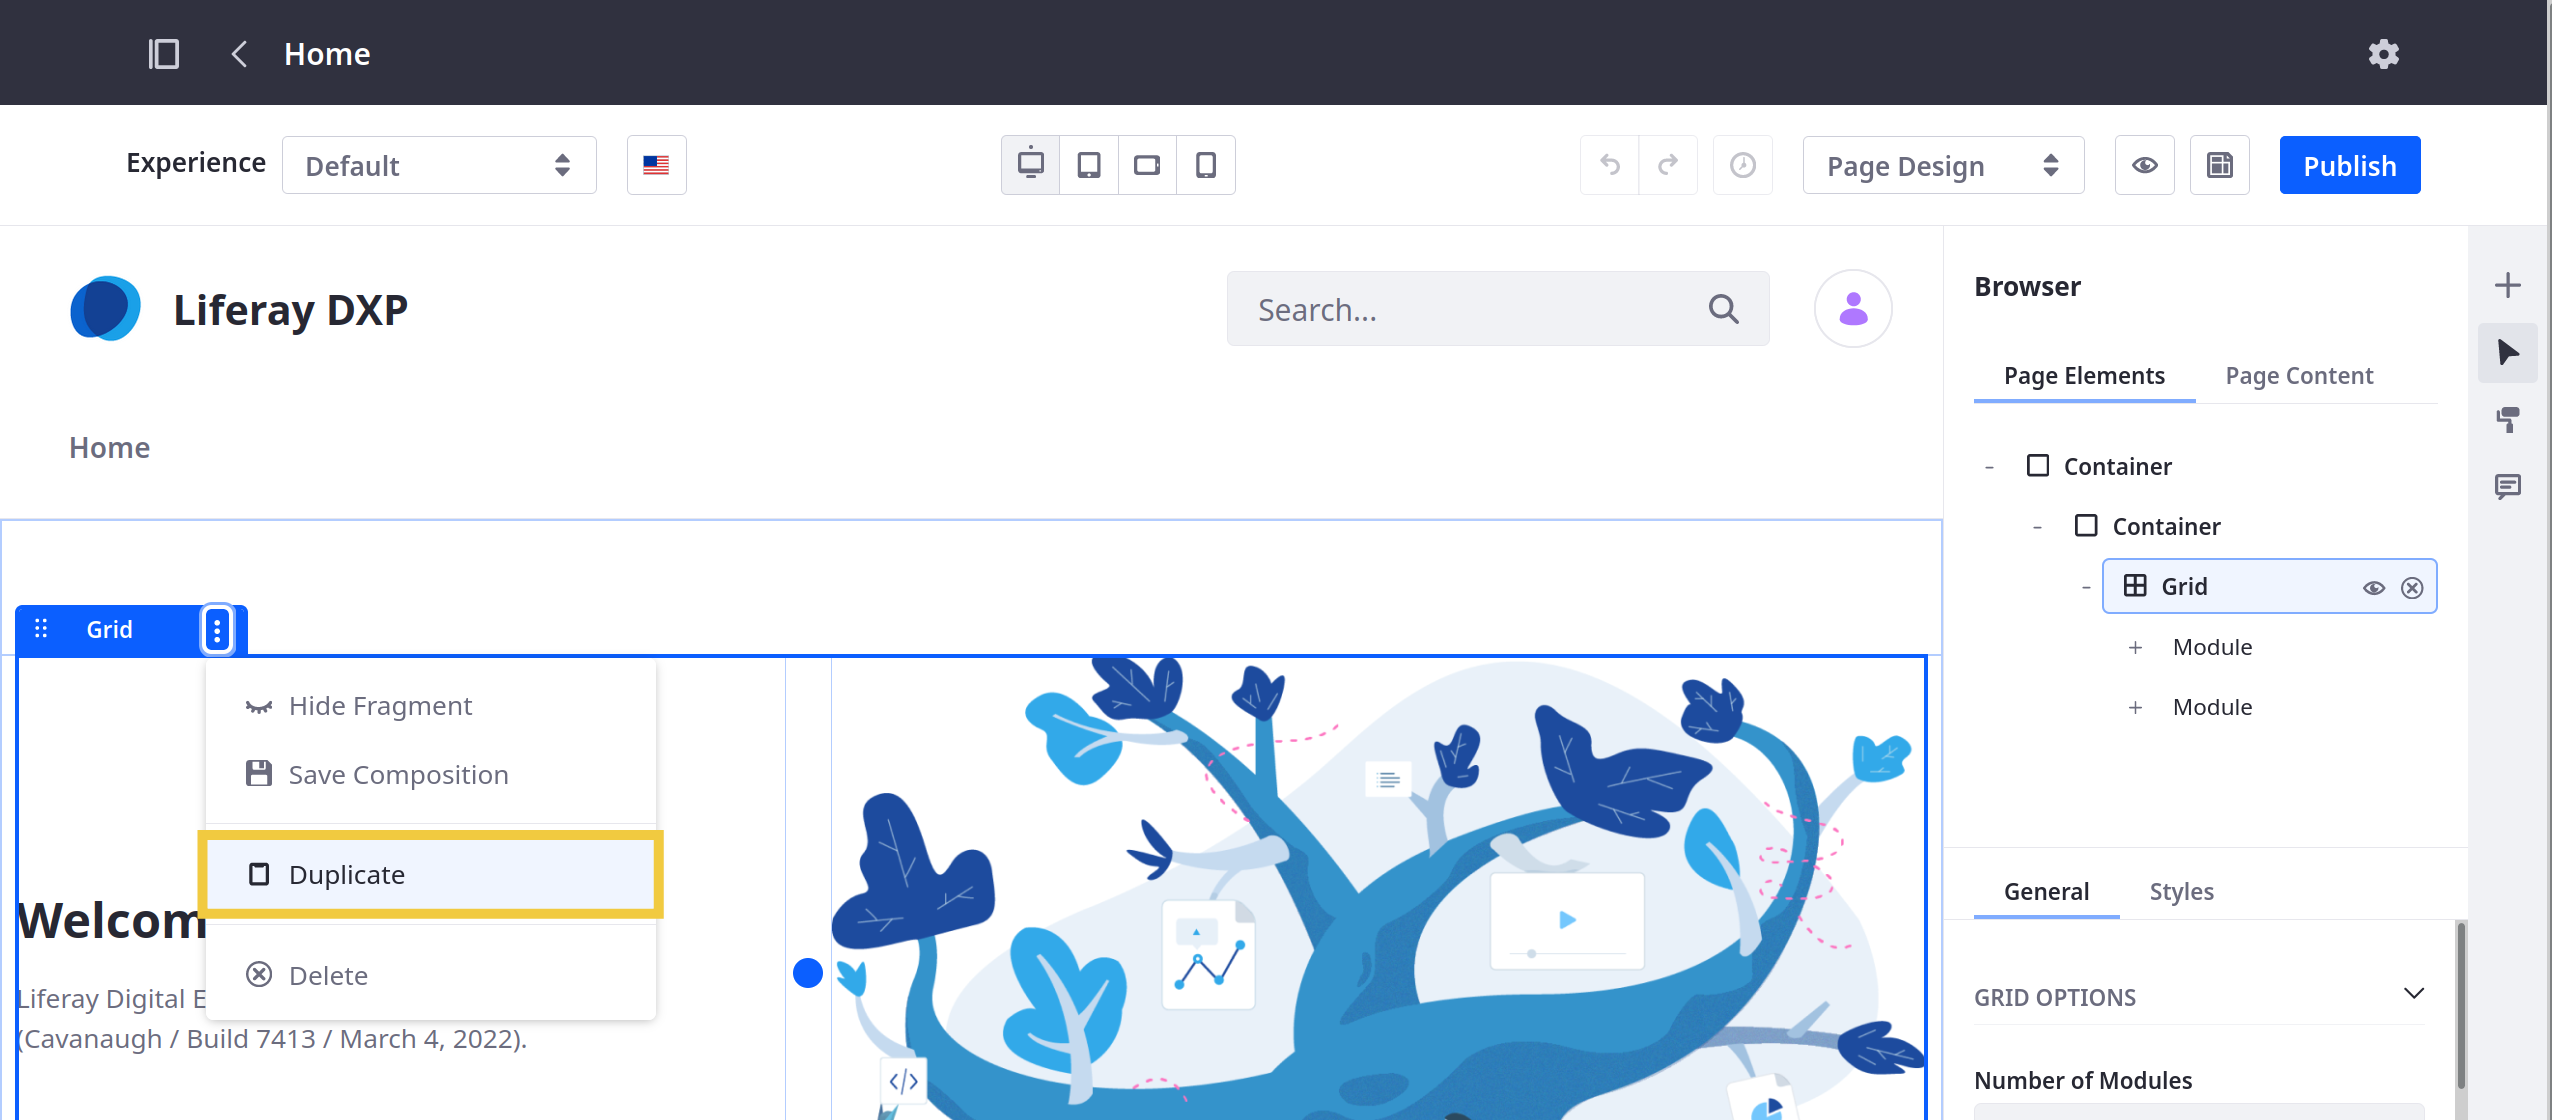Switch to Styles tab in panel
2552x1120 pixels.
(2181, 890)
